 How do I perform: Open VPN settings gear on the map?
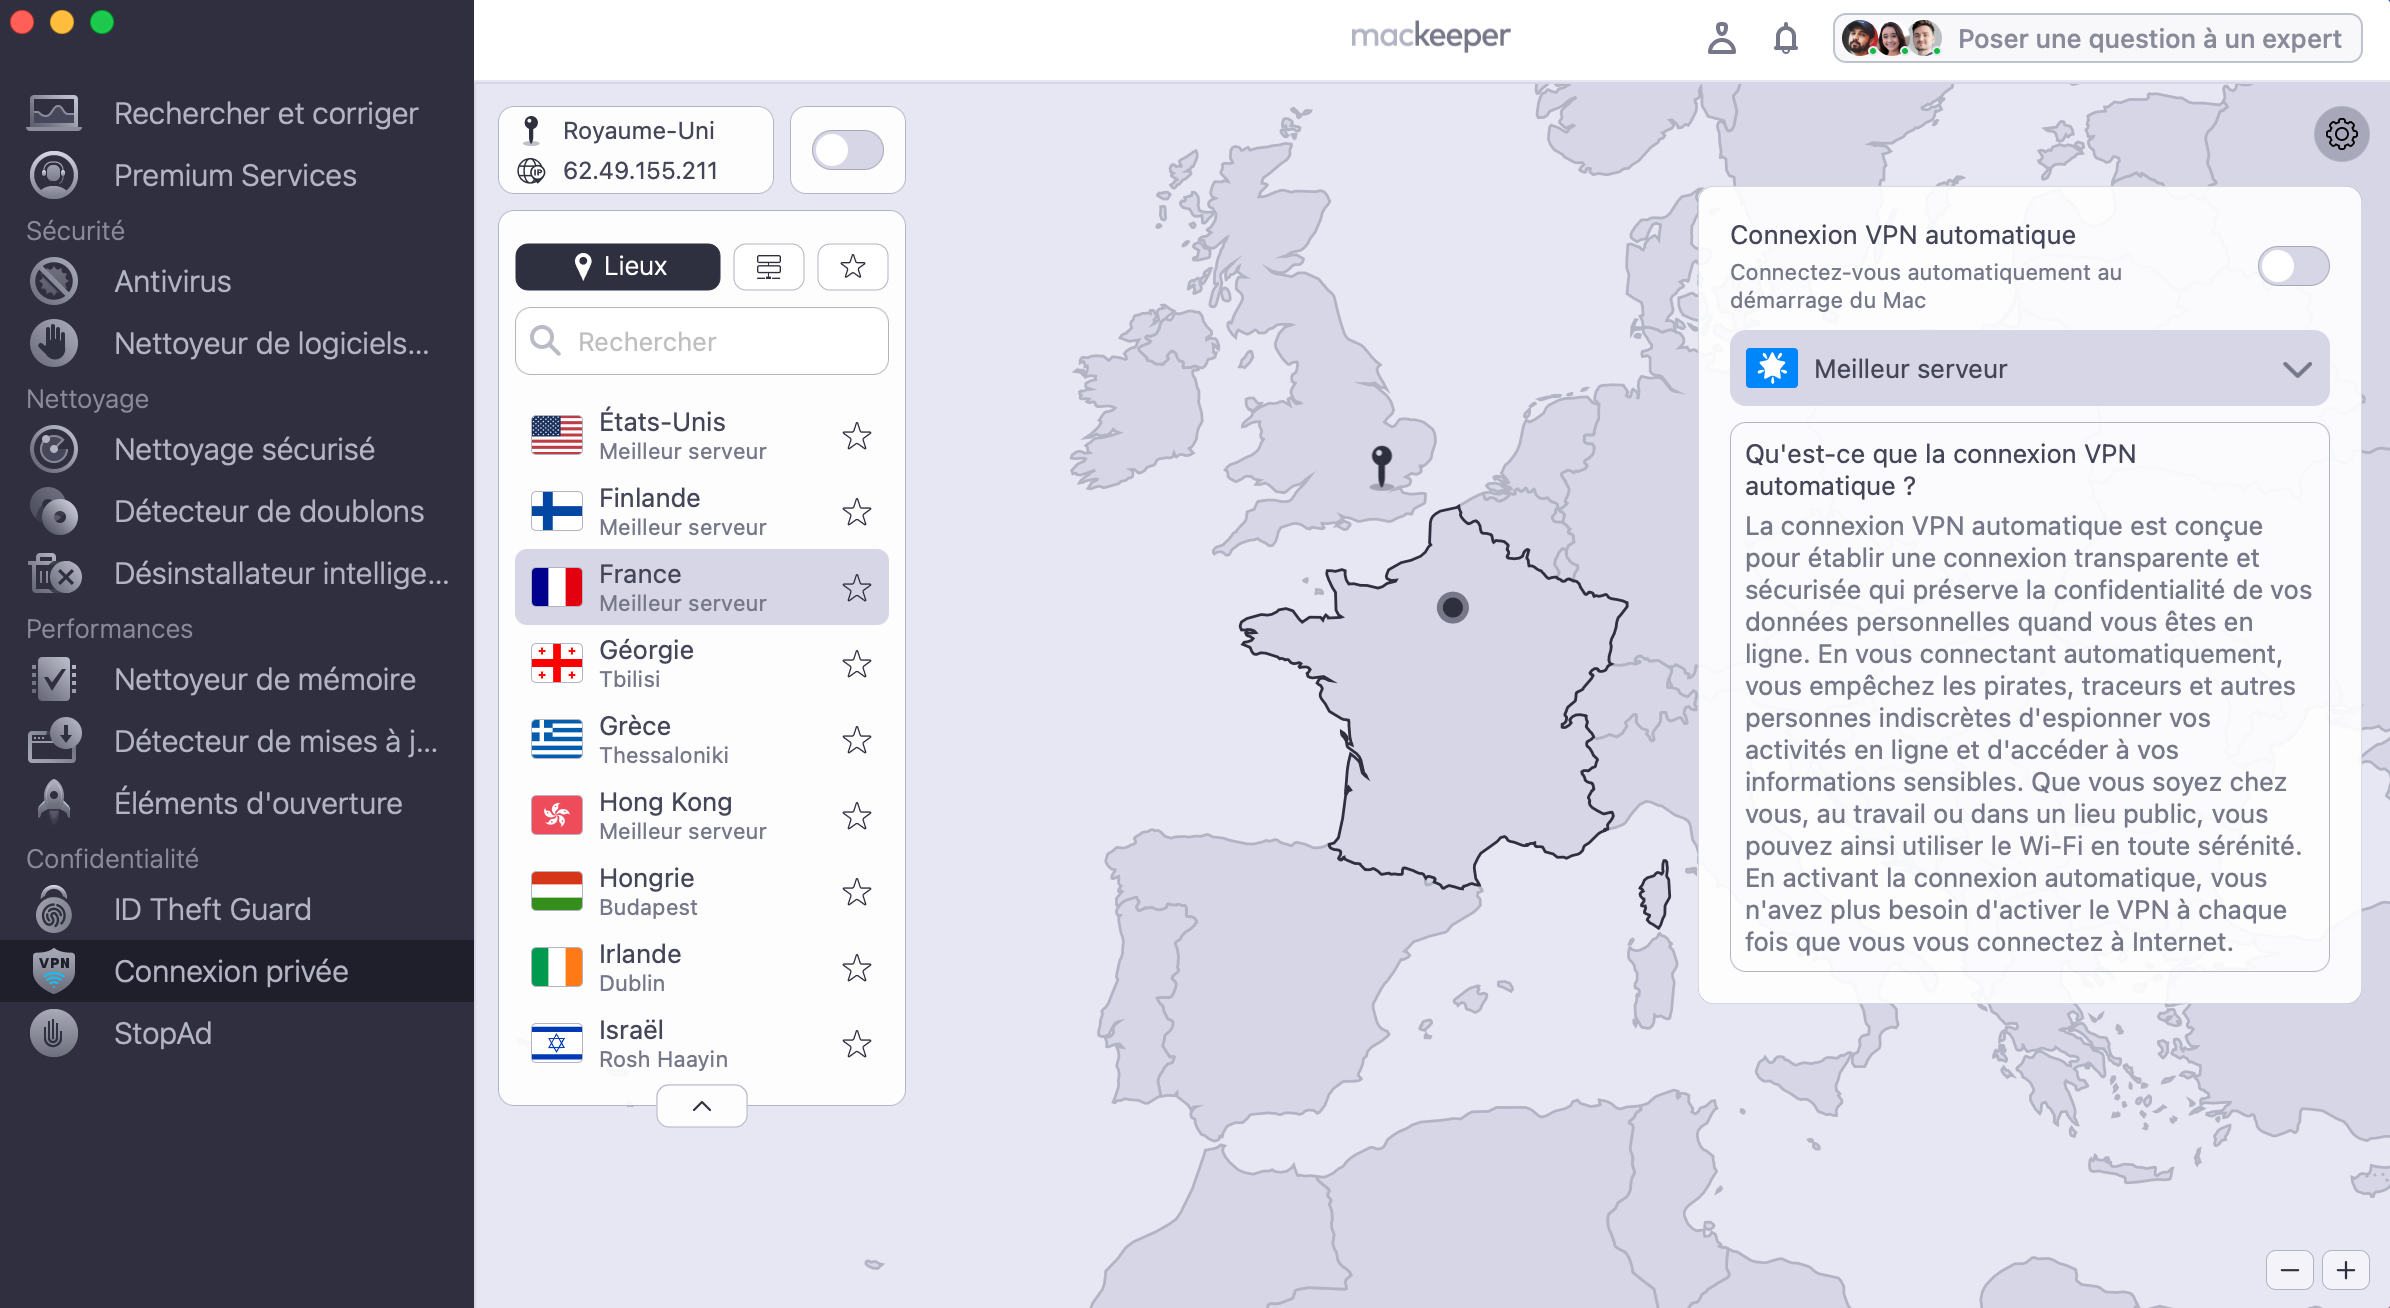(x=2341, y=133)
